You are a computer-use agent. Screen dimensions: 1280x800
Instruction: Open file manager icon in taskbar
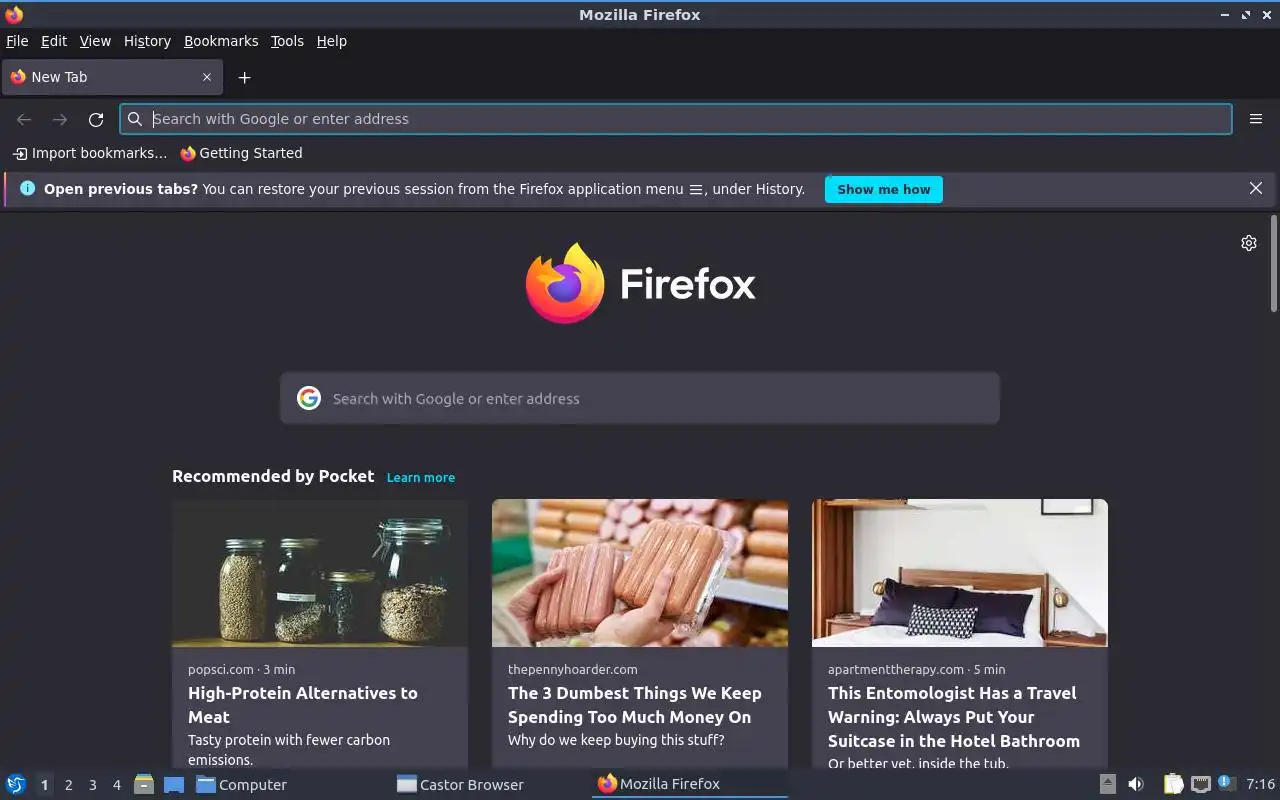(x=144, y=784)
